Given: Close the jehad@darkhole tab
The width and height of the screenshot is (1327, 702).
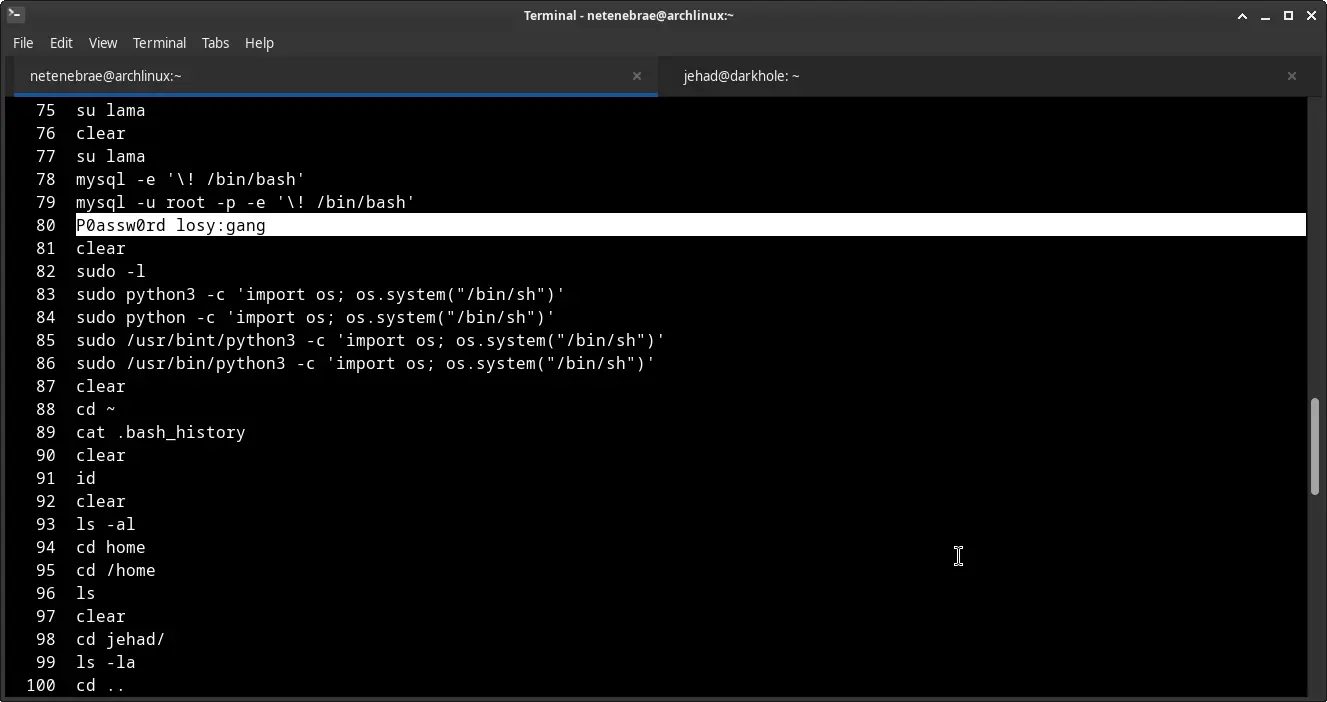Looking at the screenshot, I should coord(1291,76).
